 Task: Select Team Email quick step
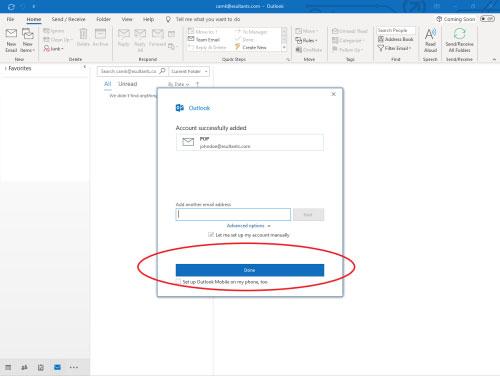tap(204, 40)
